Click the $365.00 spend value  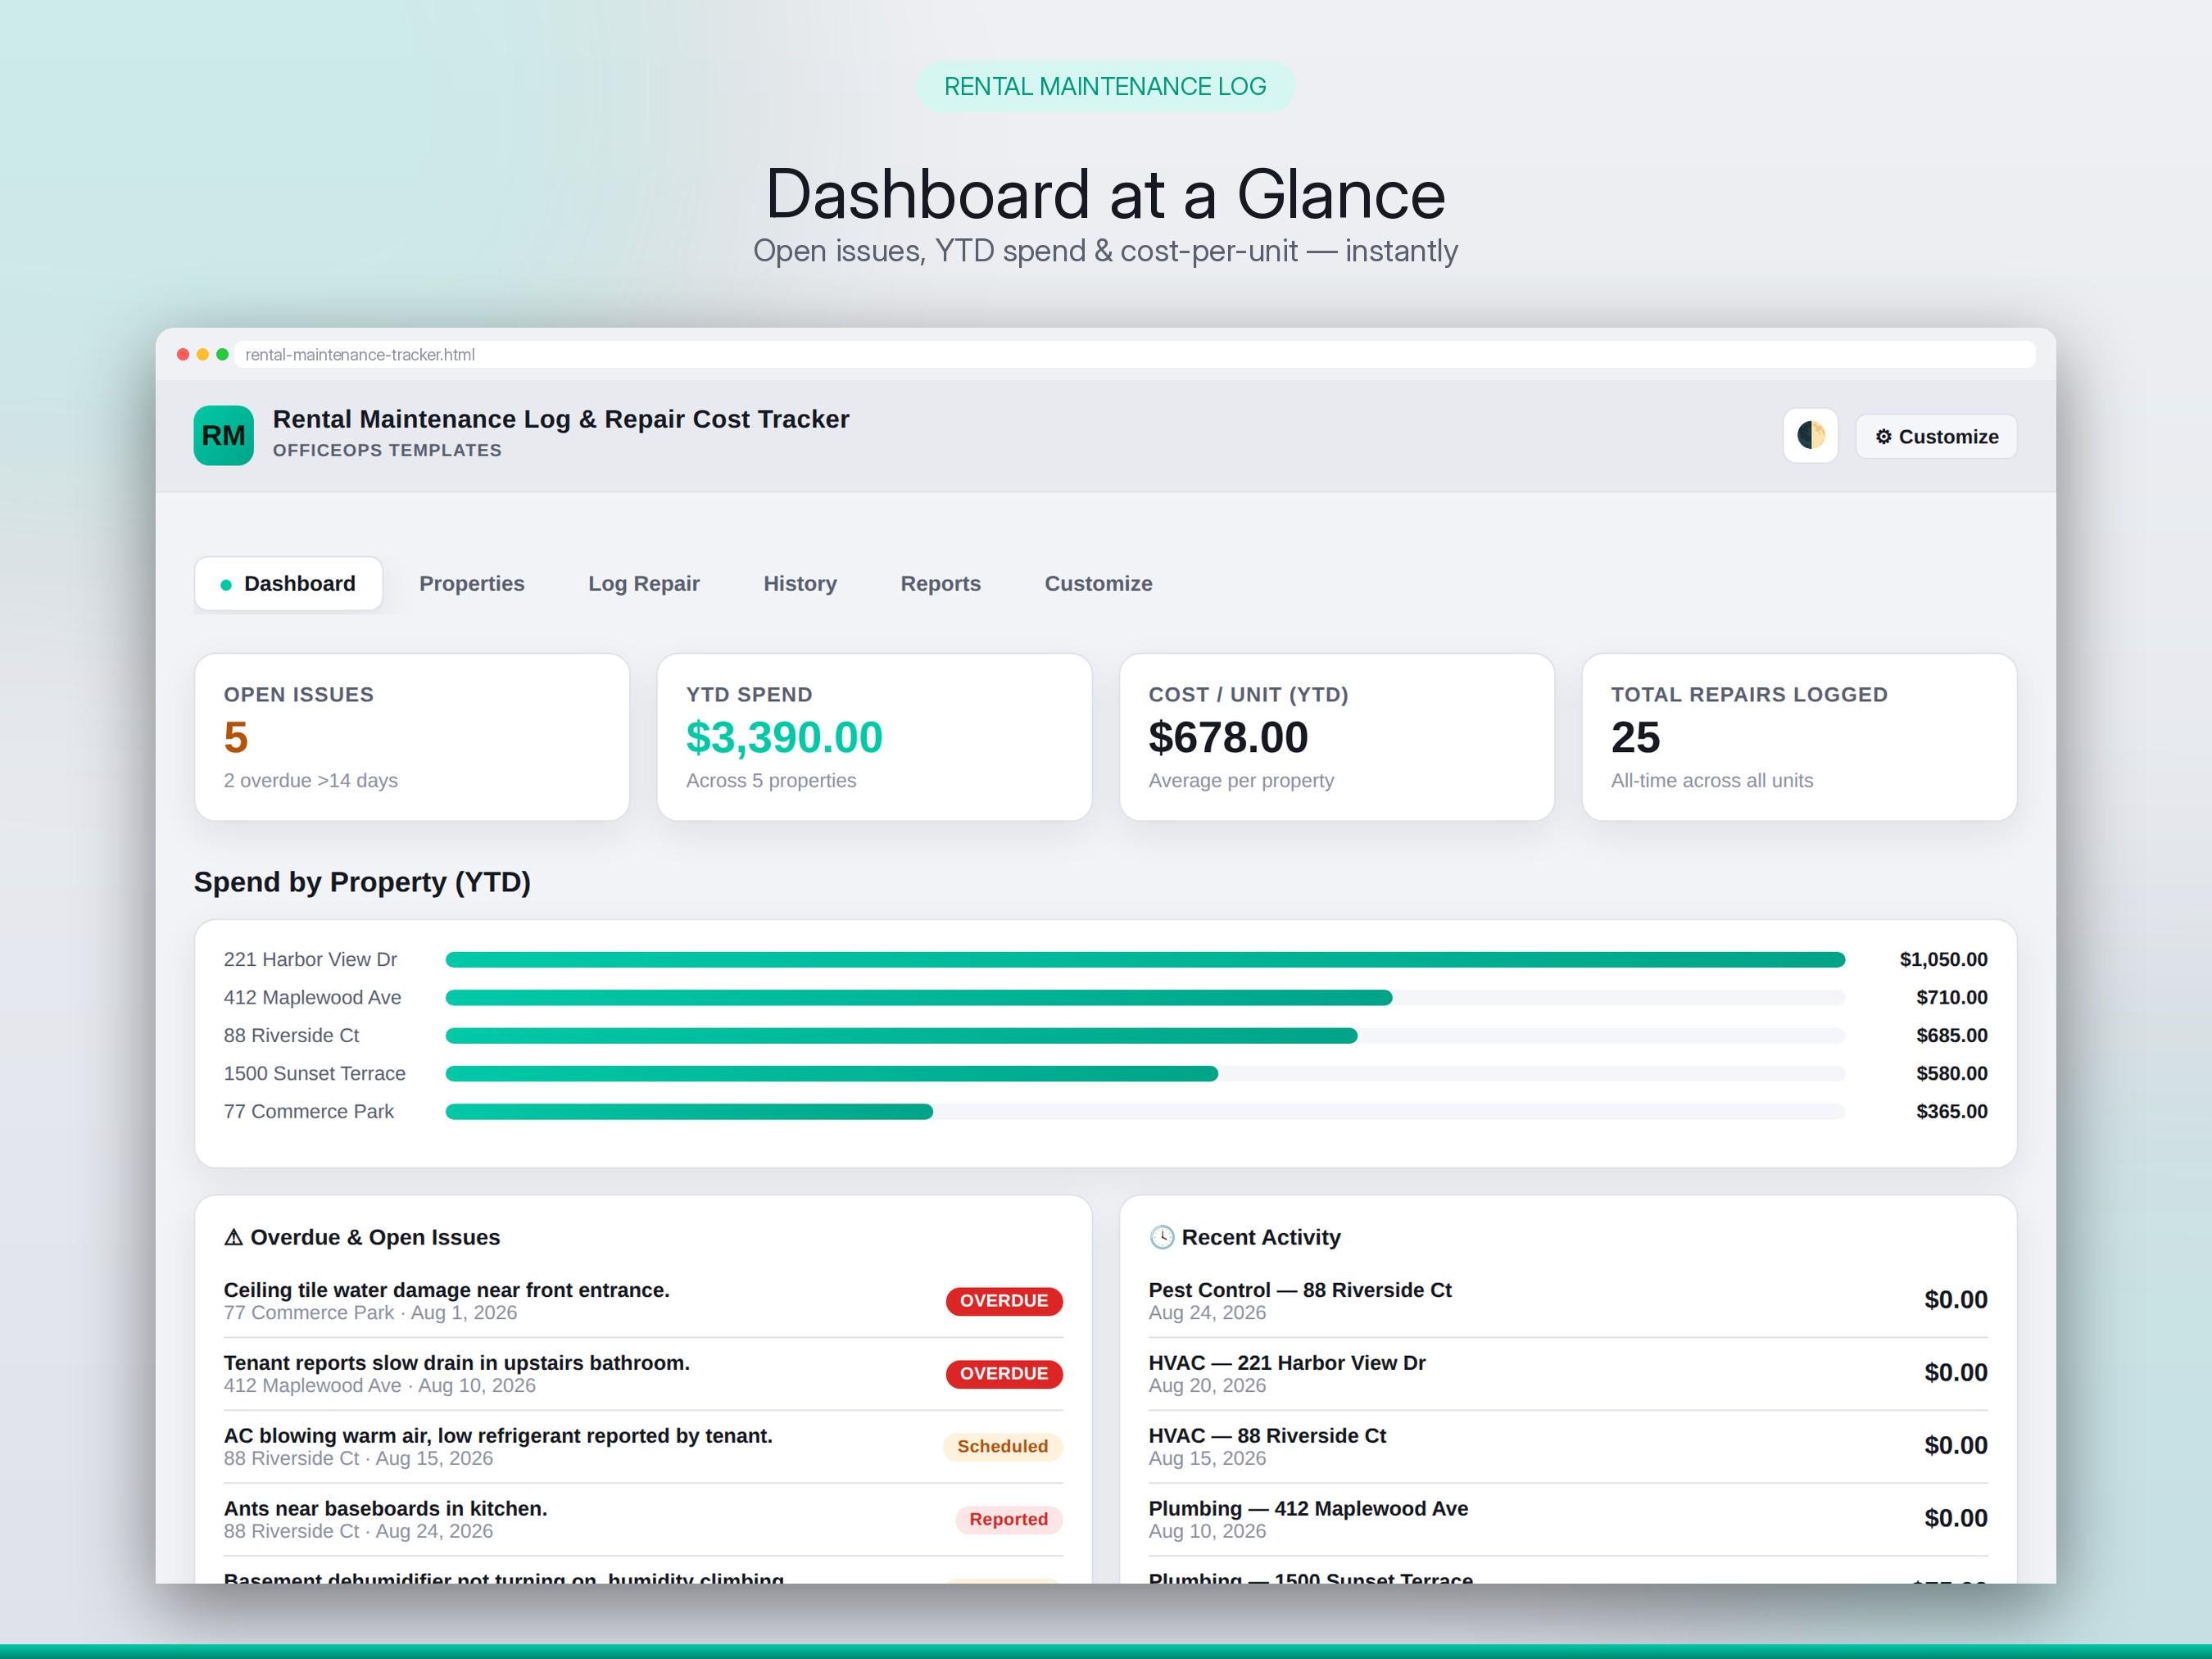coord(1951,1111)
